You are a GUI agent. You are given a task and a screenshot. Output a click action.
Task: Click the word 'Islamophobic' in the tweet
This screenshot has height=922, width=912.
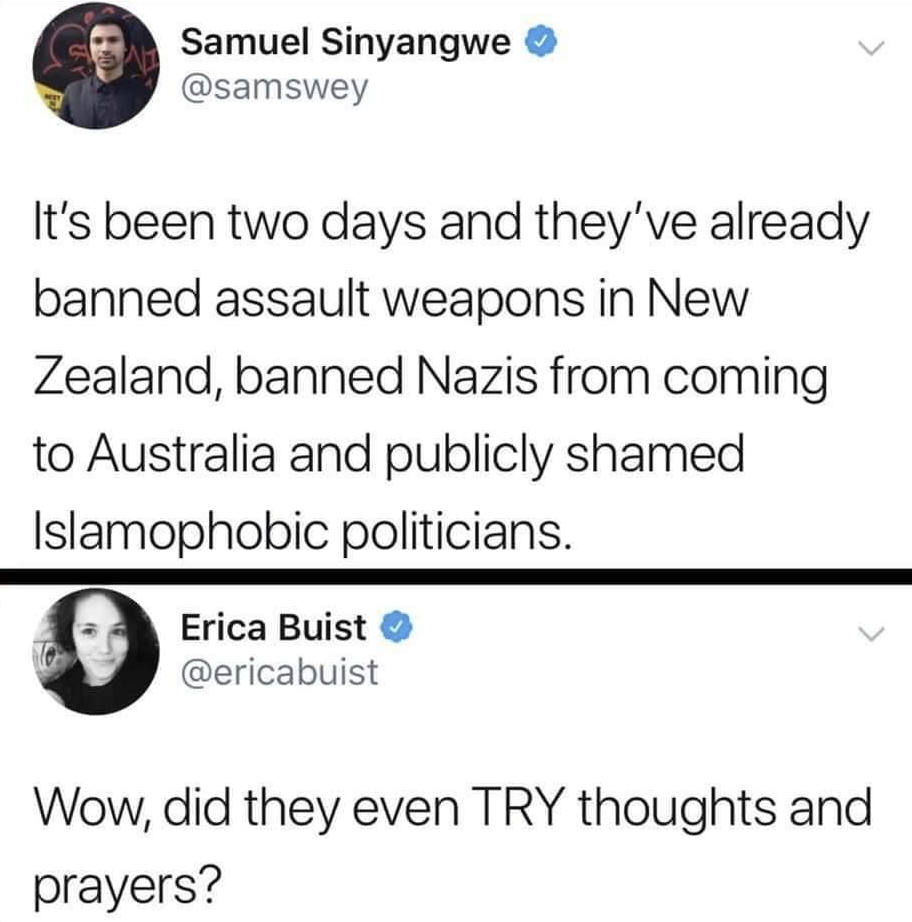(x=181, y=532)
